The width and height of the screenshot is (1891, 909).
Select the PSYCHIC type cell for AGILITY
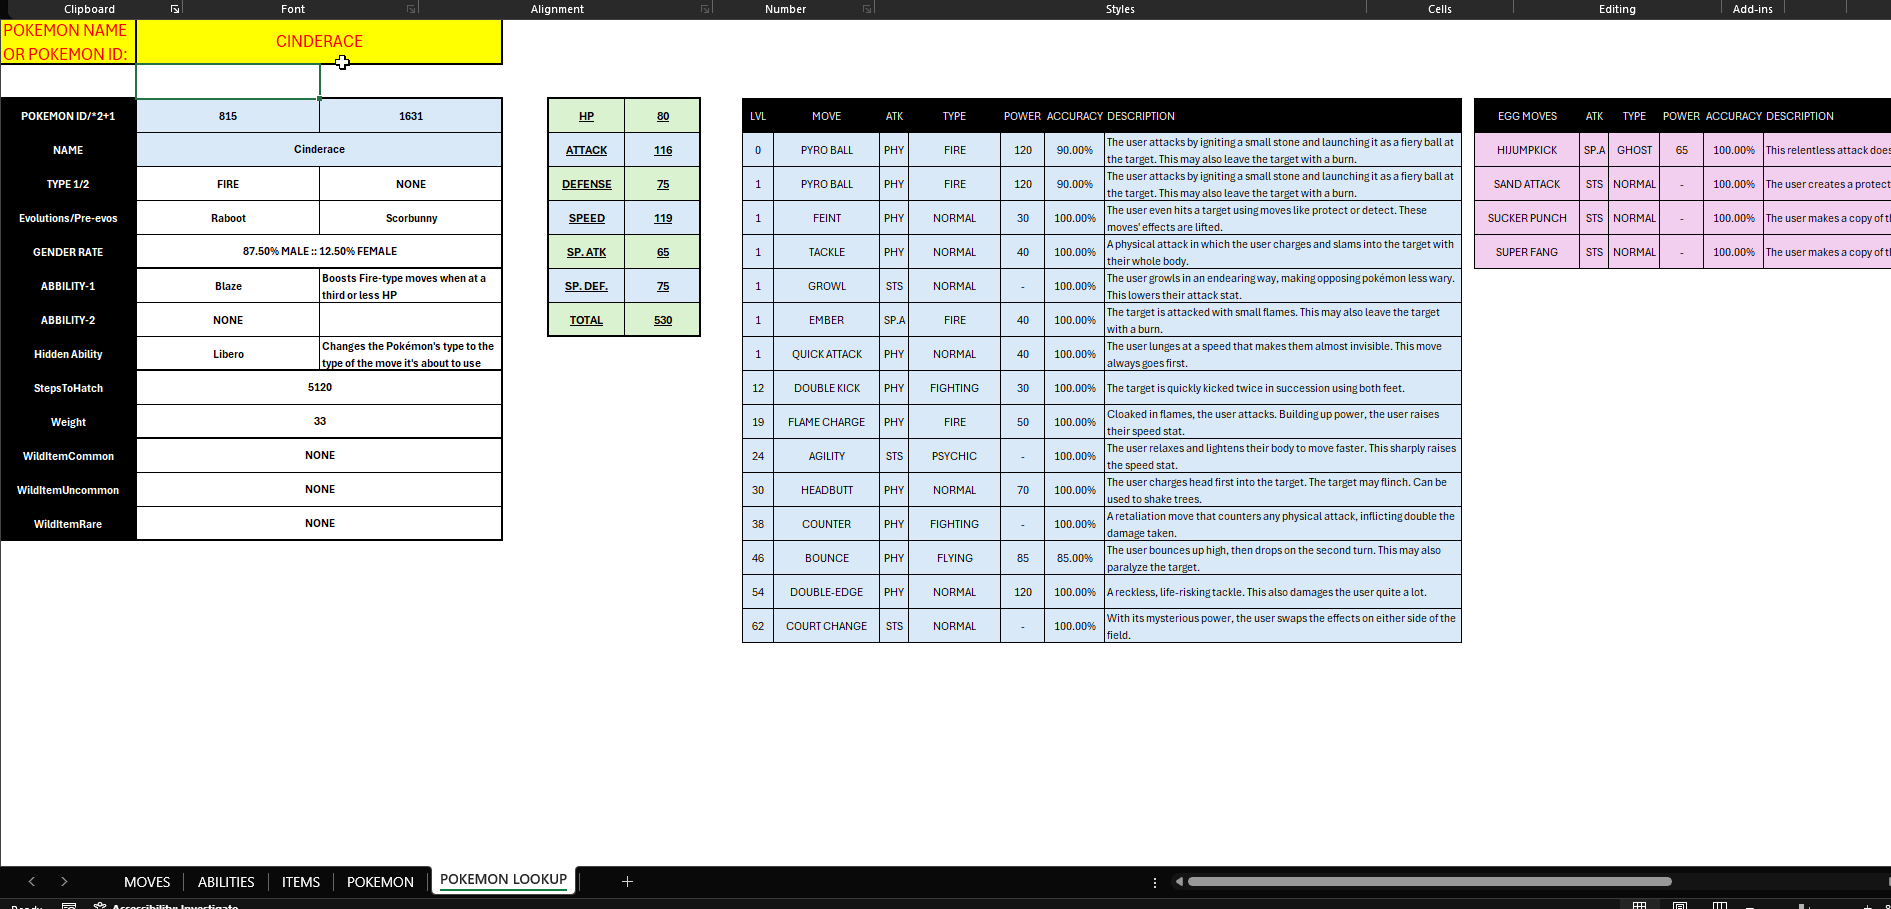[x=954, y=456]
